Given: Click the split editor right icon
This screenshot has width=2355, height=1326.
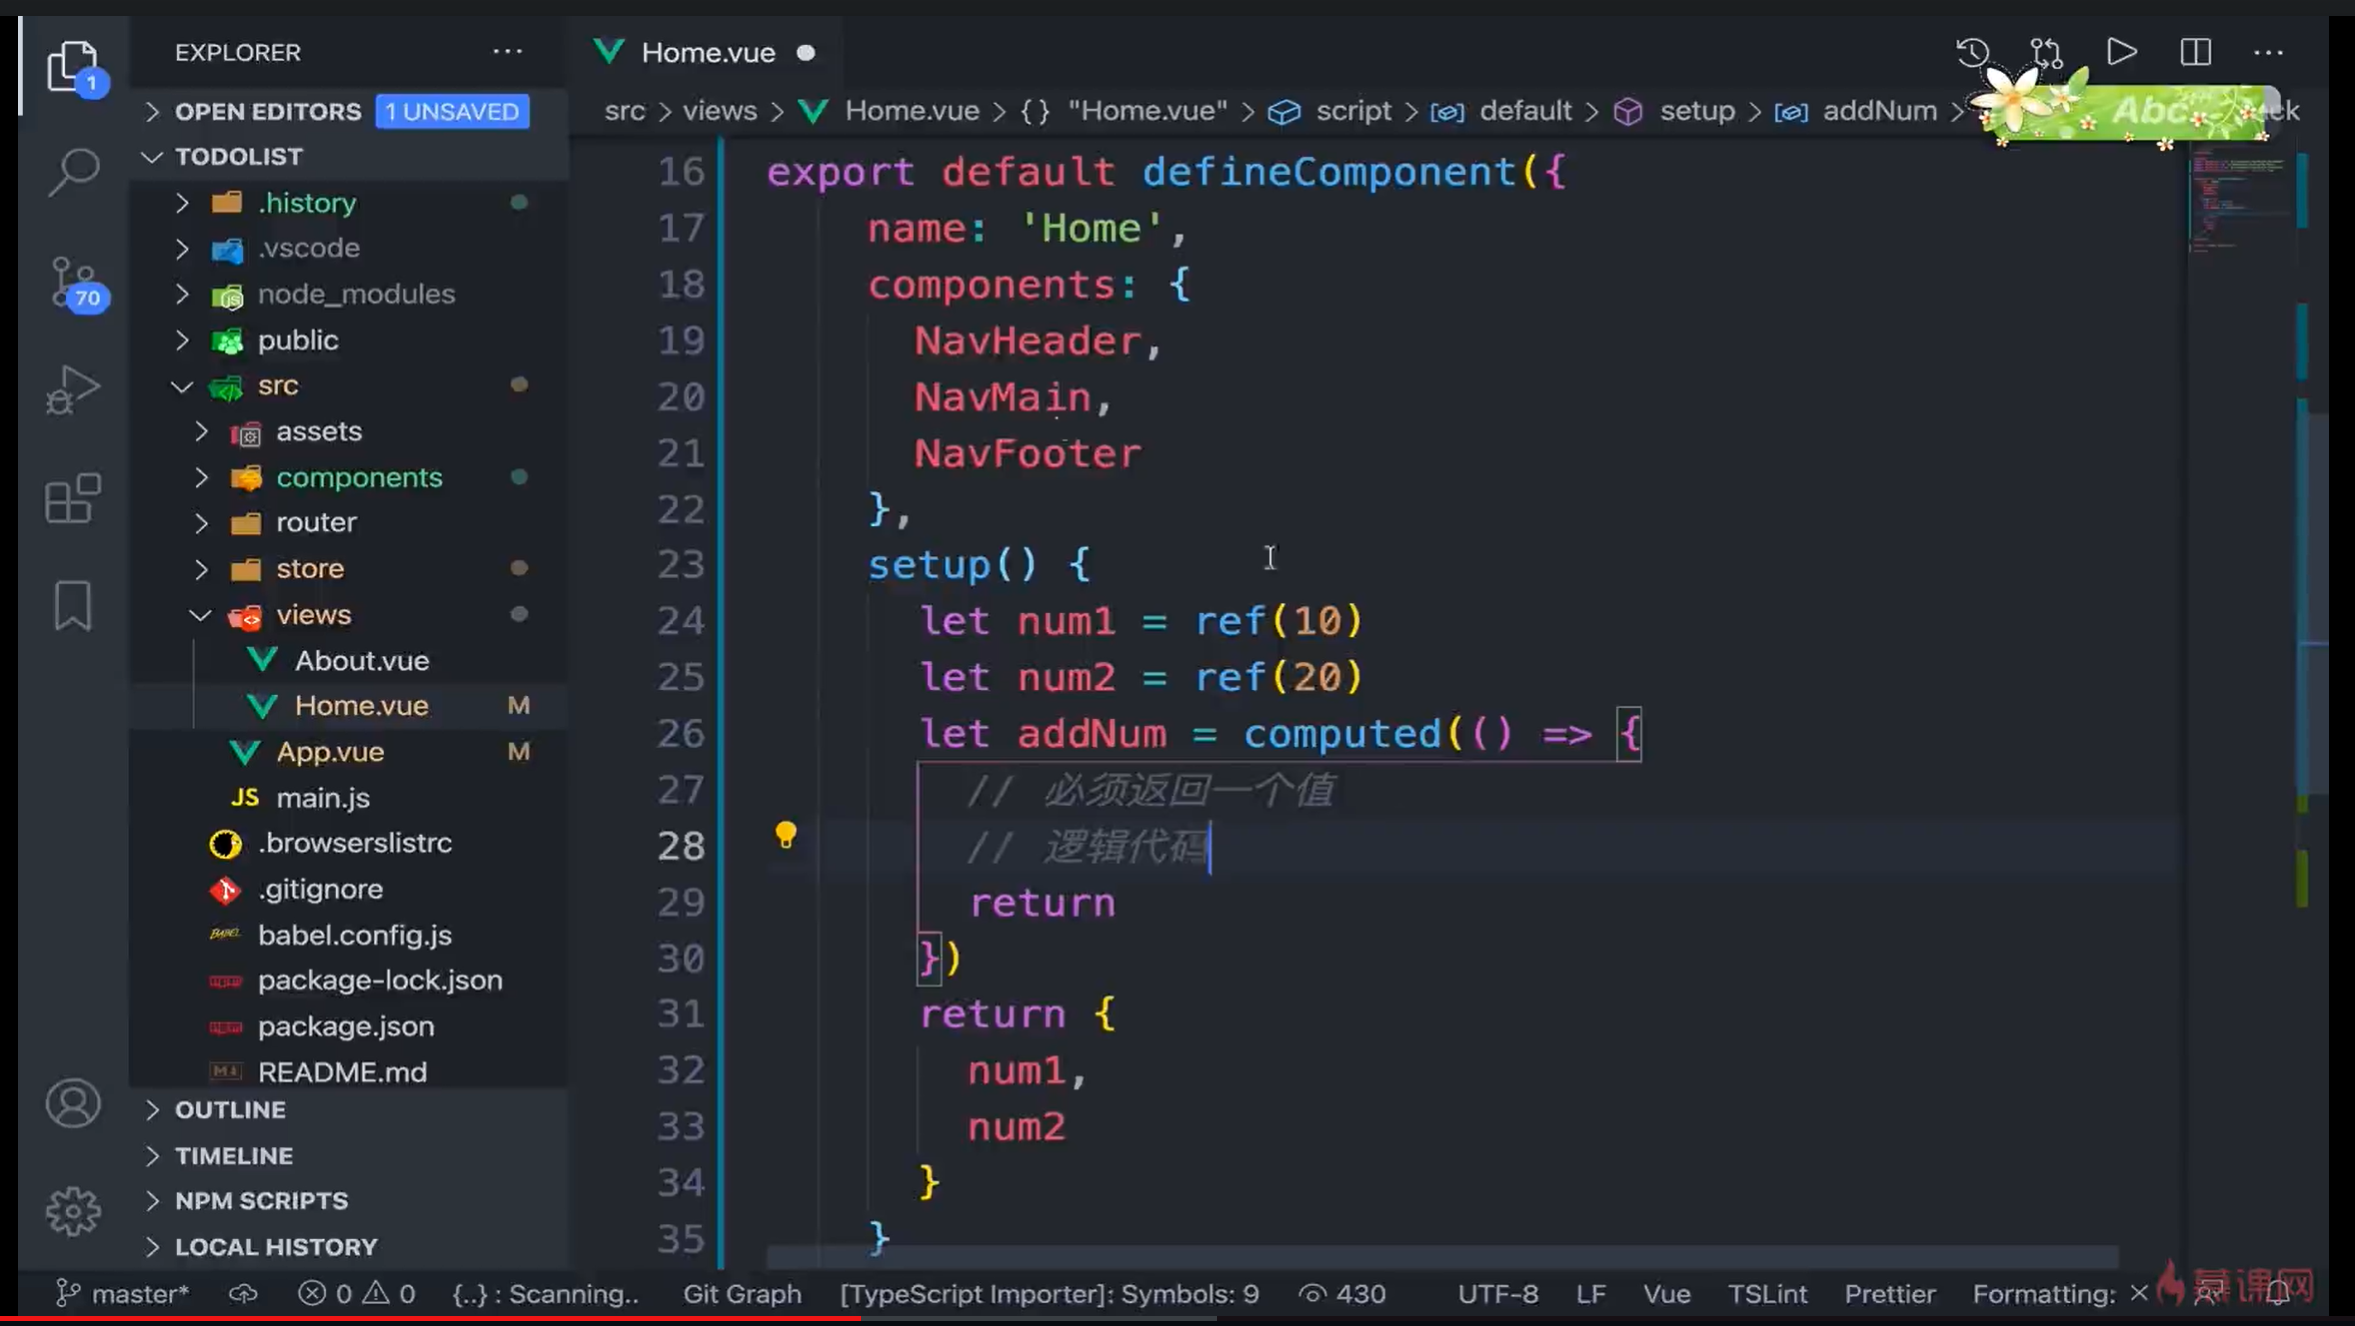Looking at the screenshot, I should coord(2195,52).
